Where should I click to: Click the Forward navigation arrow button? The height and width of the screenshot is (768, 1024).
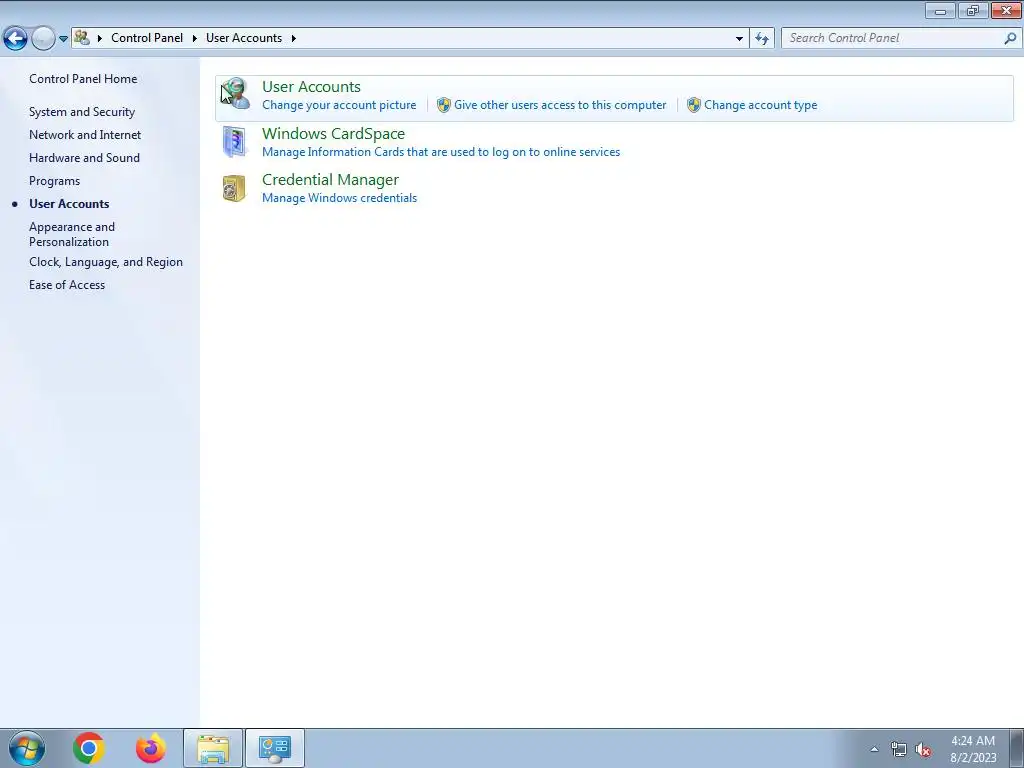[43, 38]
